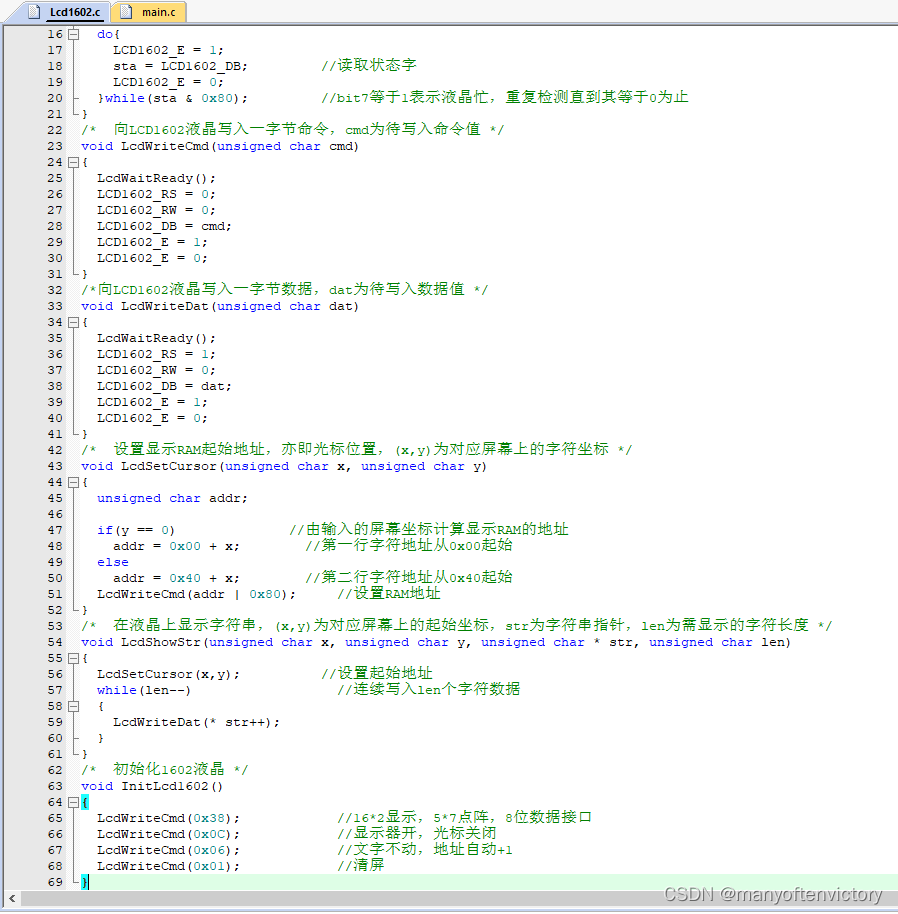Screen dimensions: 898x914
Task: Click 'LcdWriteDat(* str++);' line
Action: tap(196, 722)
